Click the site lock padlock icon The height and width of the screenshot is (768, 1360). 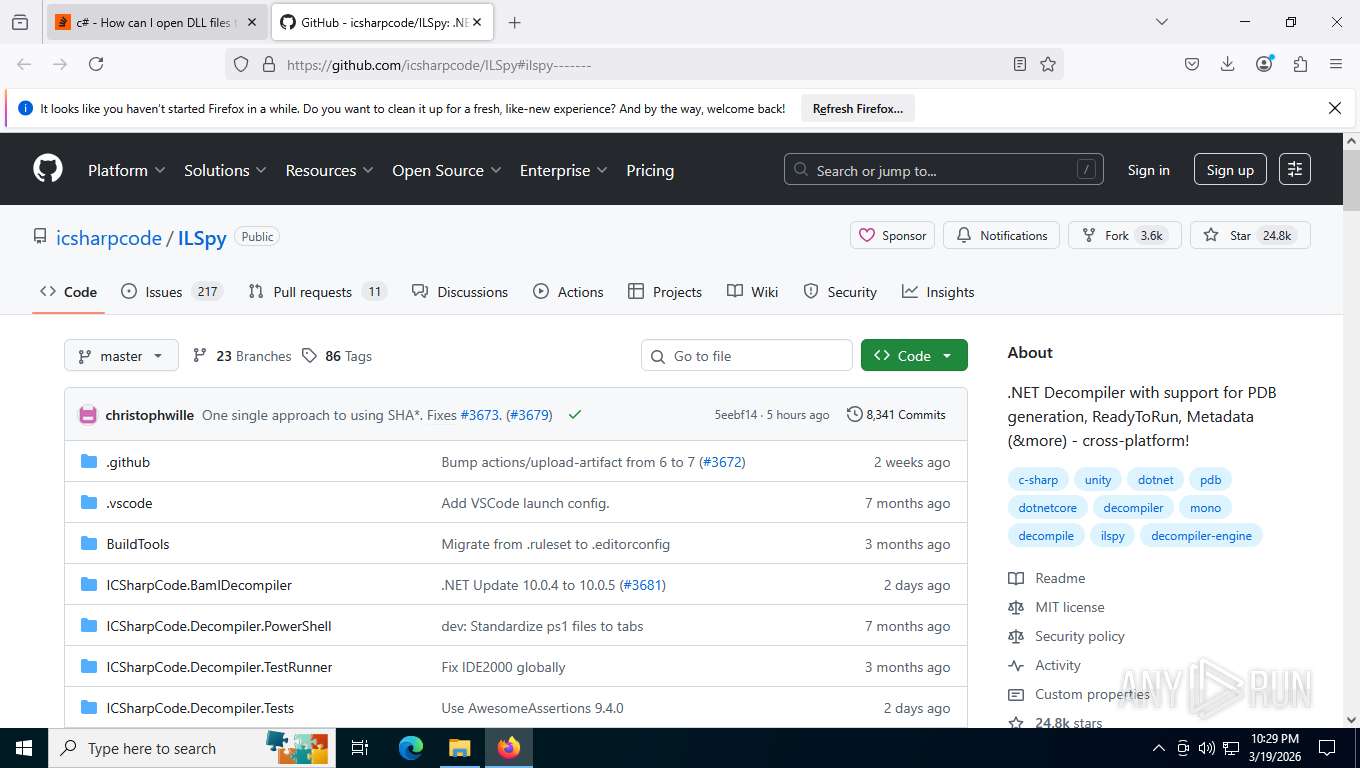[x=268, y=64]
